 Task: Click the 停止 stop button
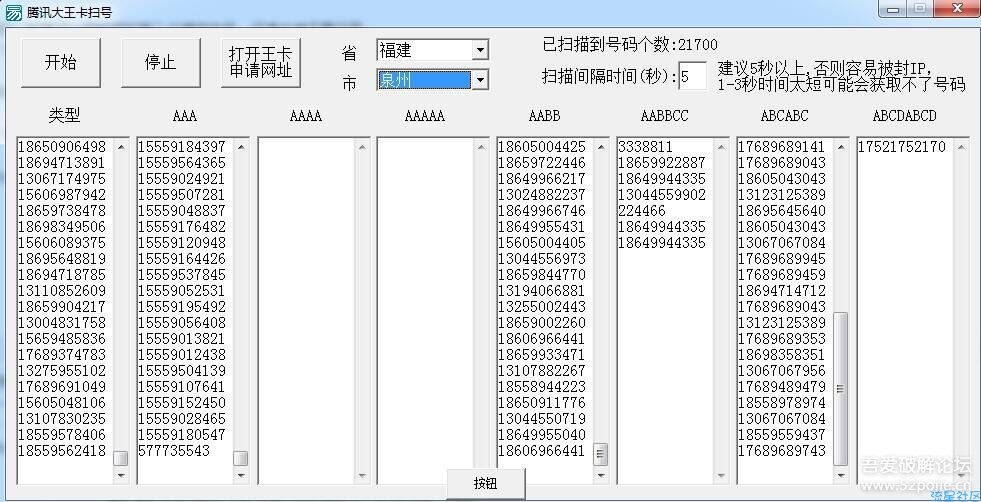tap(161, 63)
